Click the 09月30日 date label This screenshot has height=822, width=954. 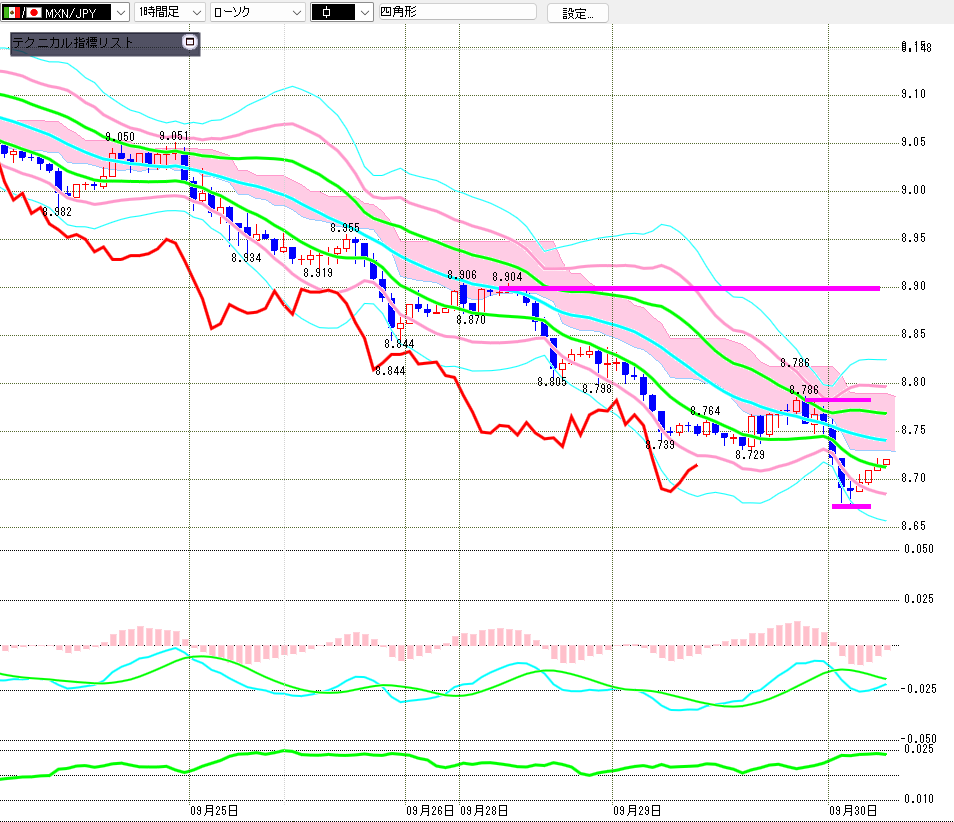(853, 810)
